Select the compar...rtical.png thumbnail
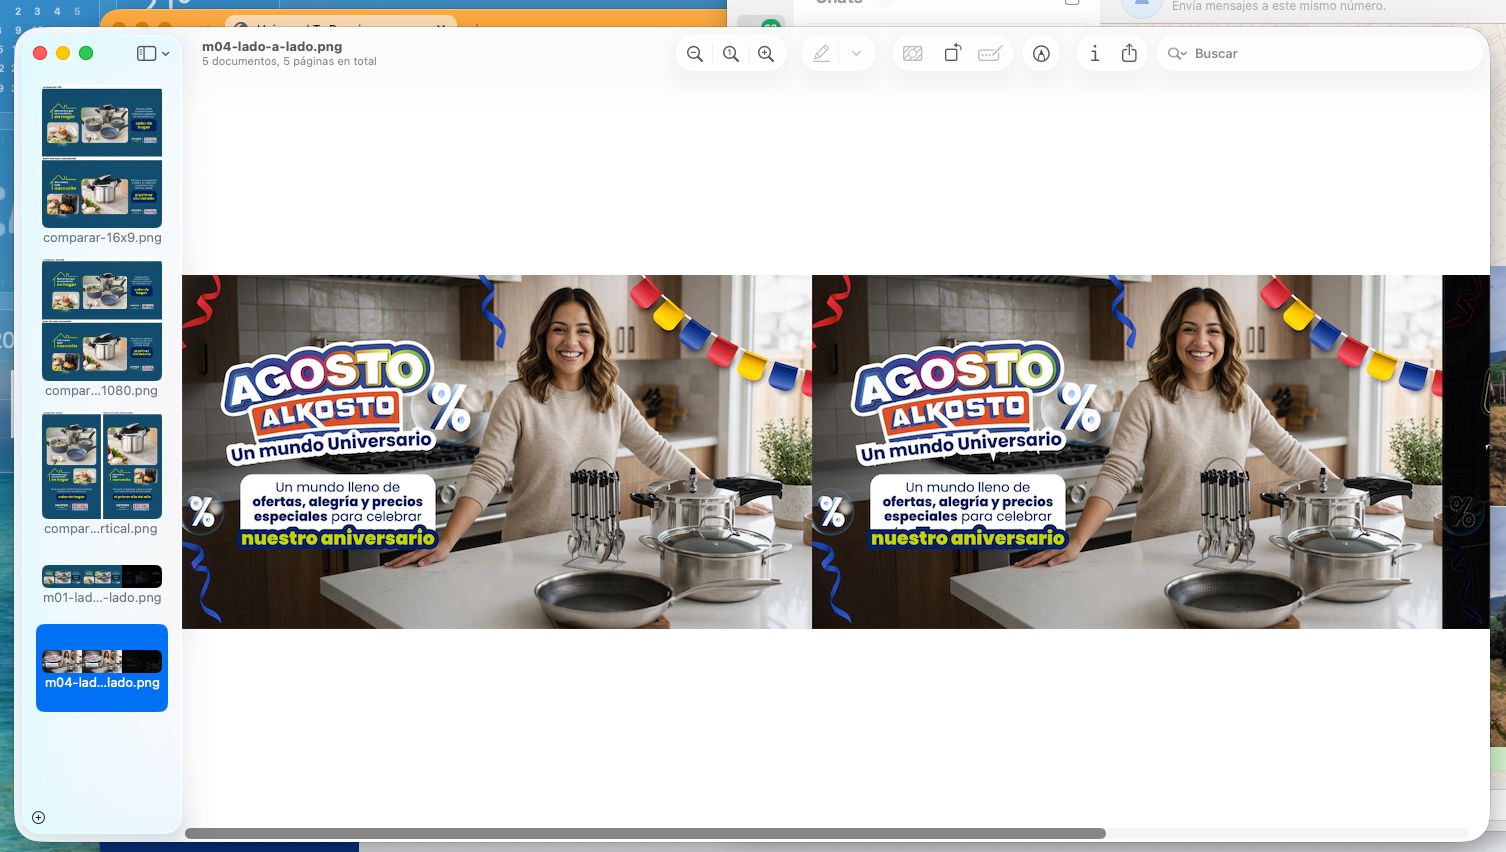The height and width of the screenshot is (852, 1506). 102,466
